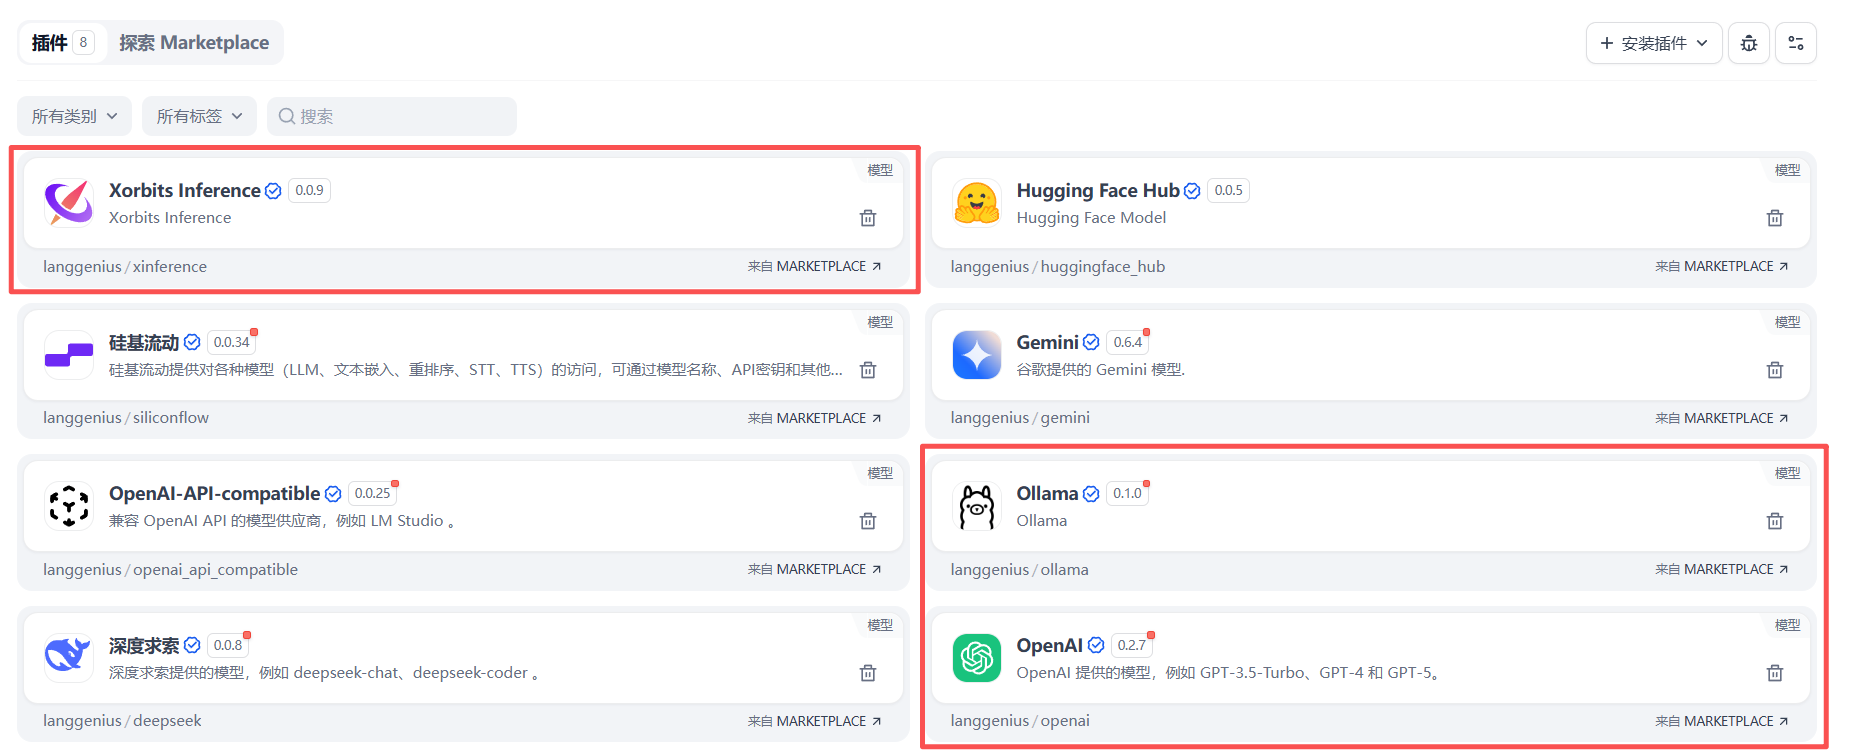Click version badge 0.6.4 of Gemini

pos(1128,342)
